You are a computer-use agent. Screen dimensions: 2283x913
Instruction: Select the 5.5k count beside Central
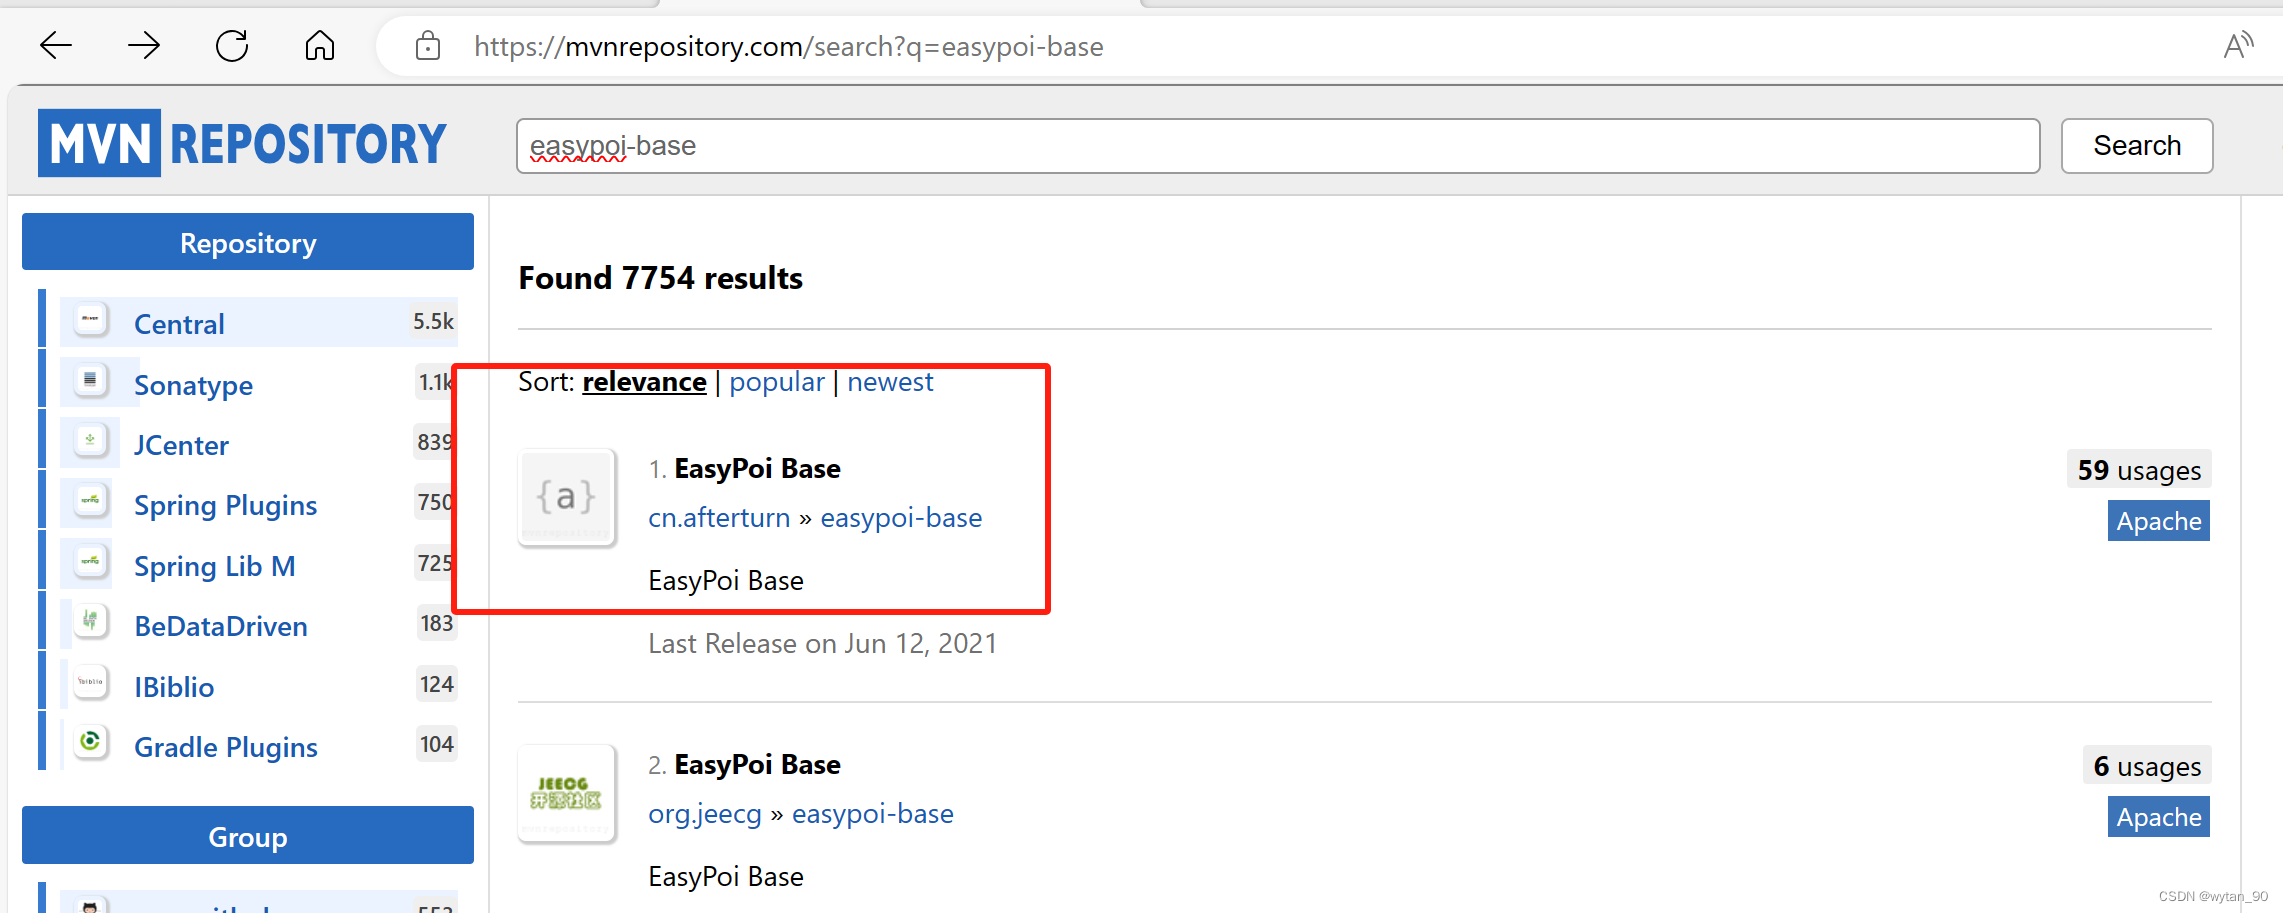(x=433, y=321)
